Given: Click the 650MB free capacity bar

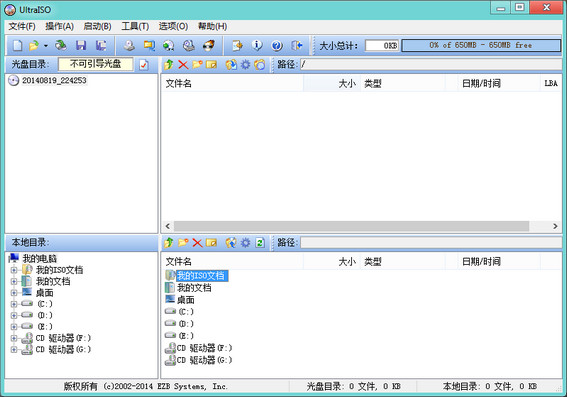Looking at the screenshot, I should (x=481, y=46).
